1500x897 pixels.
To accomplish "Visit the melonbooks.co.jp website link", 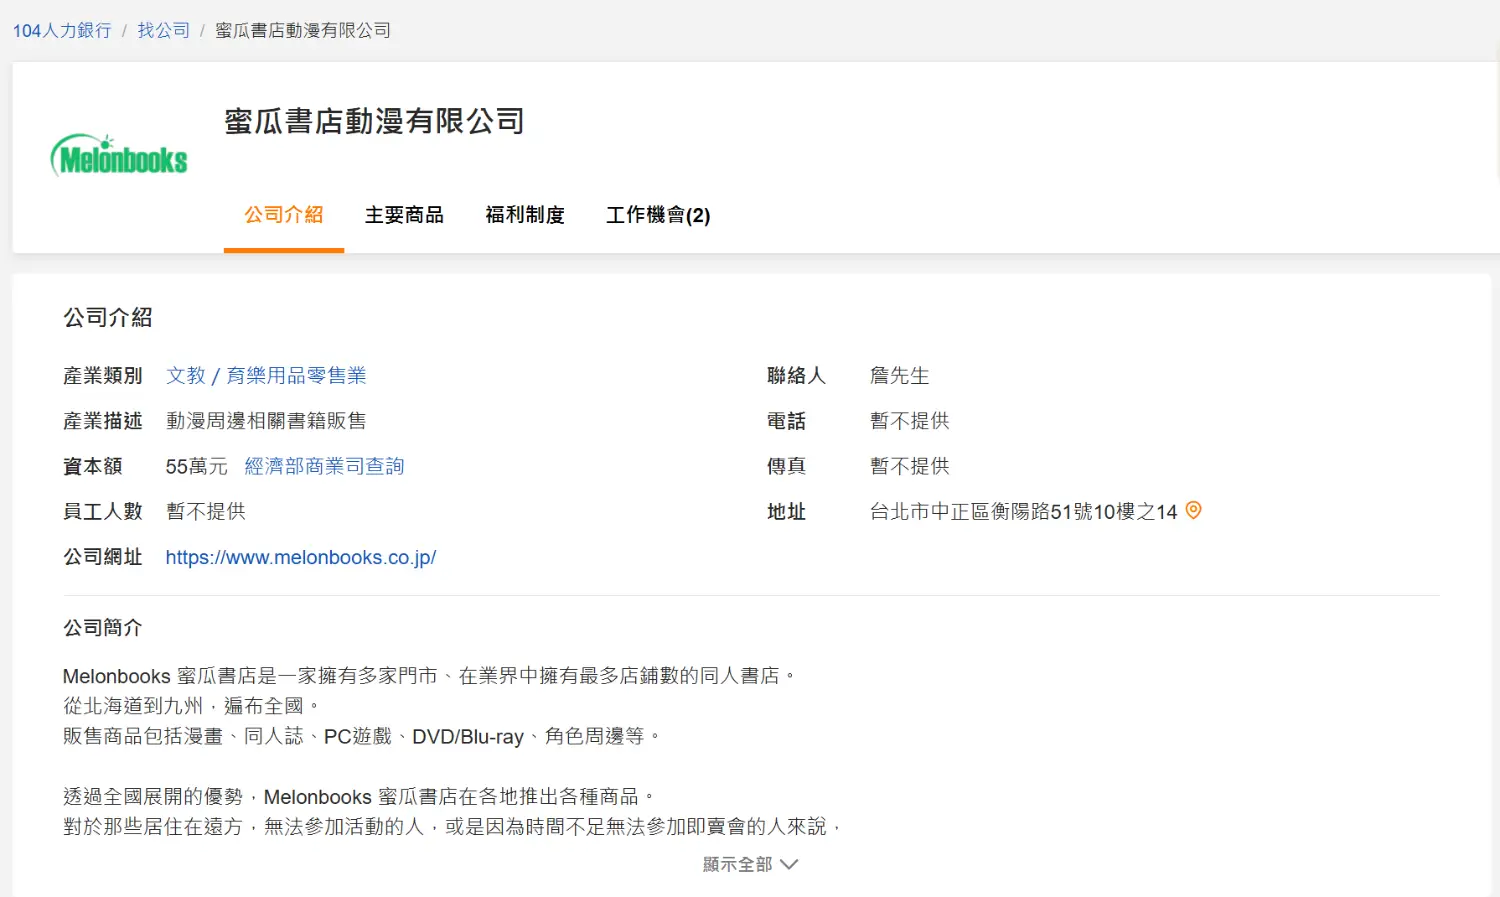I will [x=301, y=557].
